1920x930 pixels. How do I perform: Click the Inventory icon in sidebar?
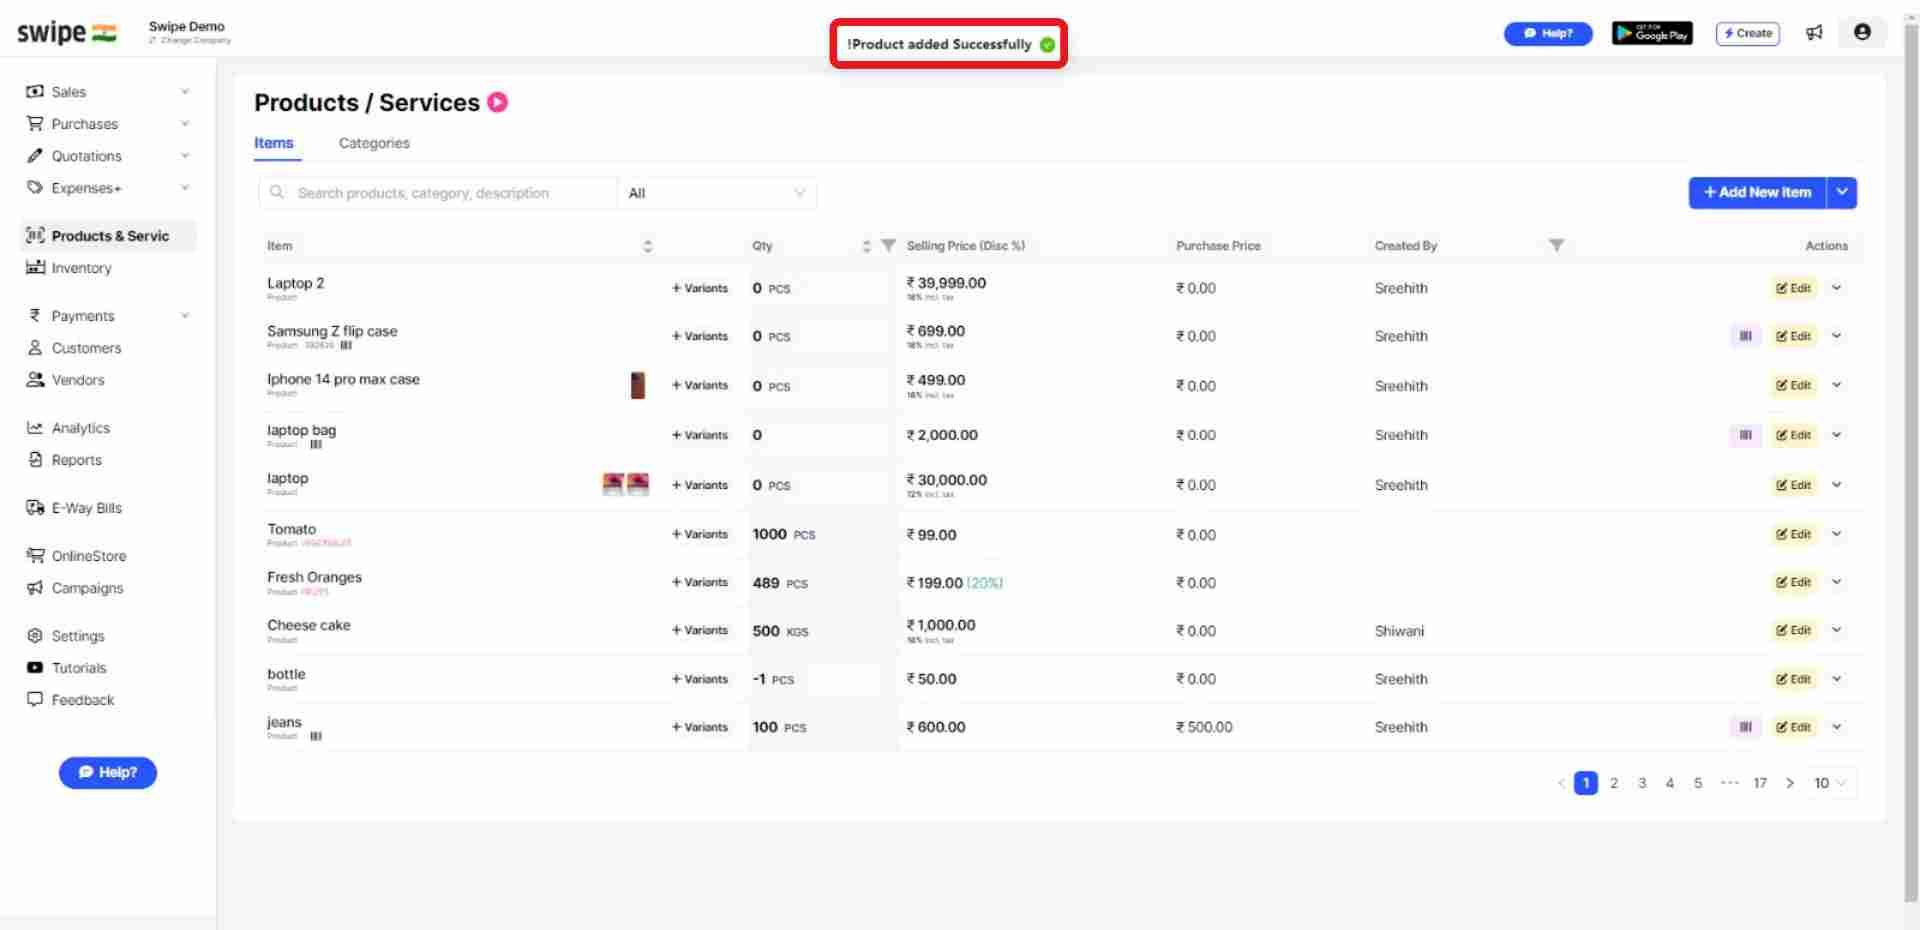pos(35,268)
